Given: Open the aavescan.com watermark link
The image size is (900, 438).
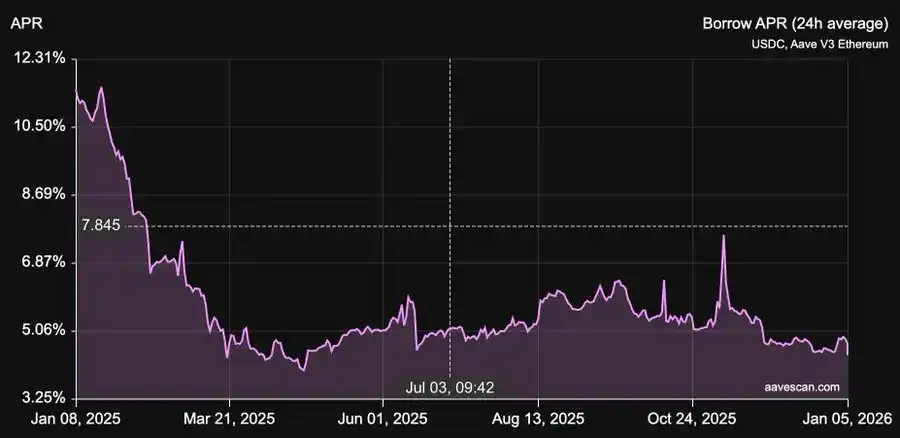Looking at the screenshot, I should [800, 385].
